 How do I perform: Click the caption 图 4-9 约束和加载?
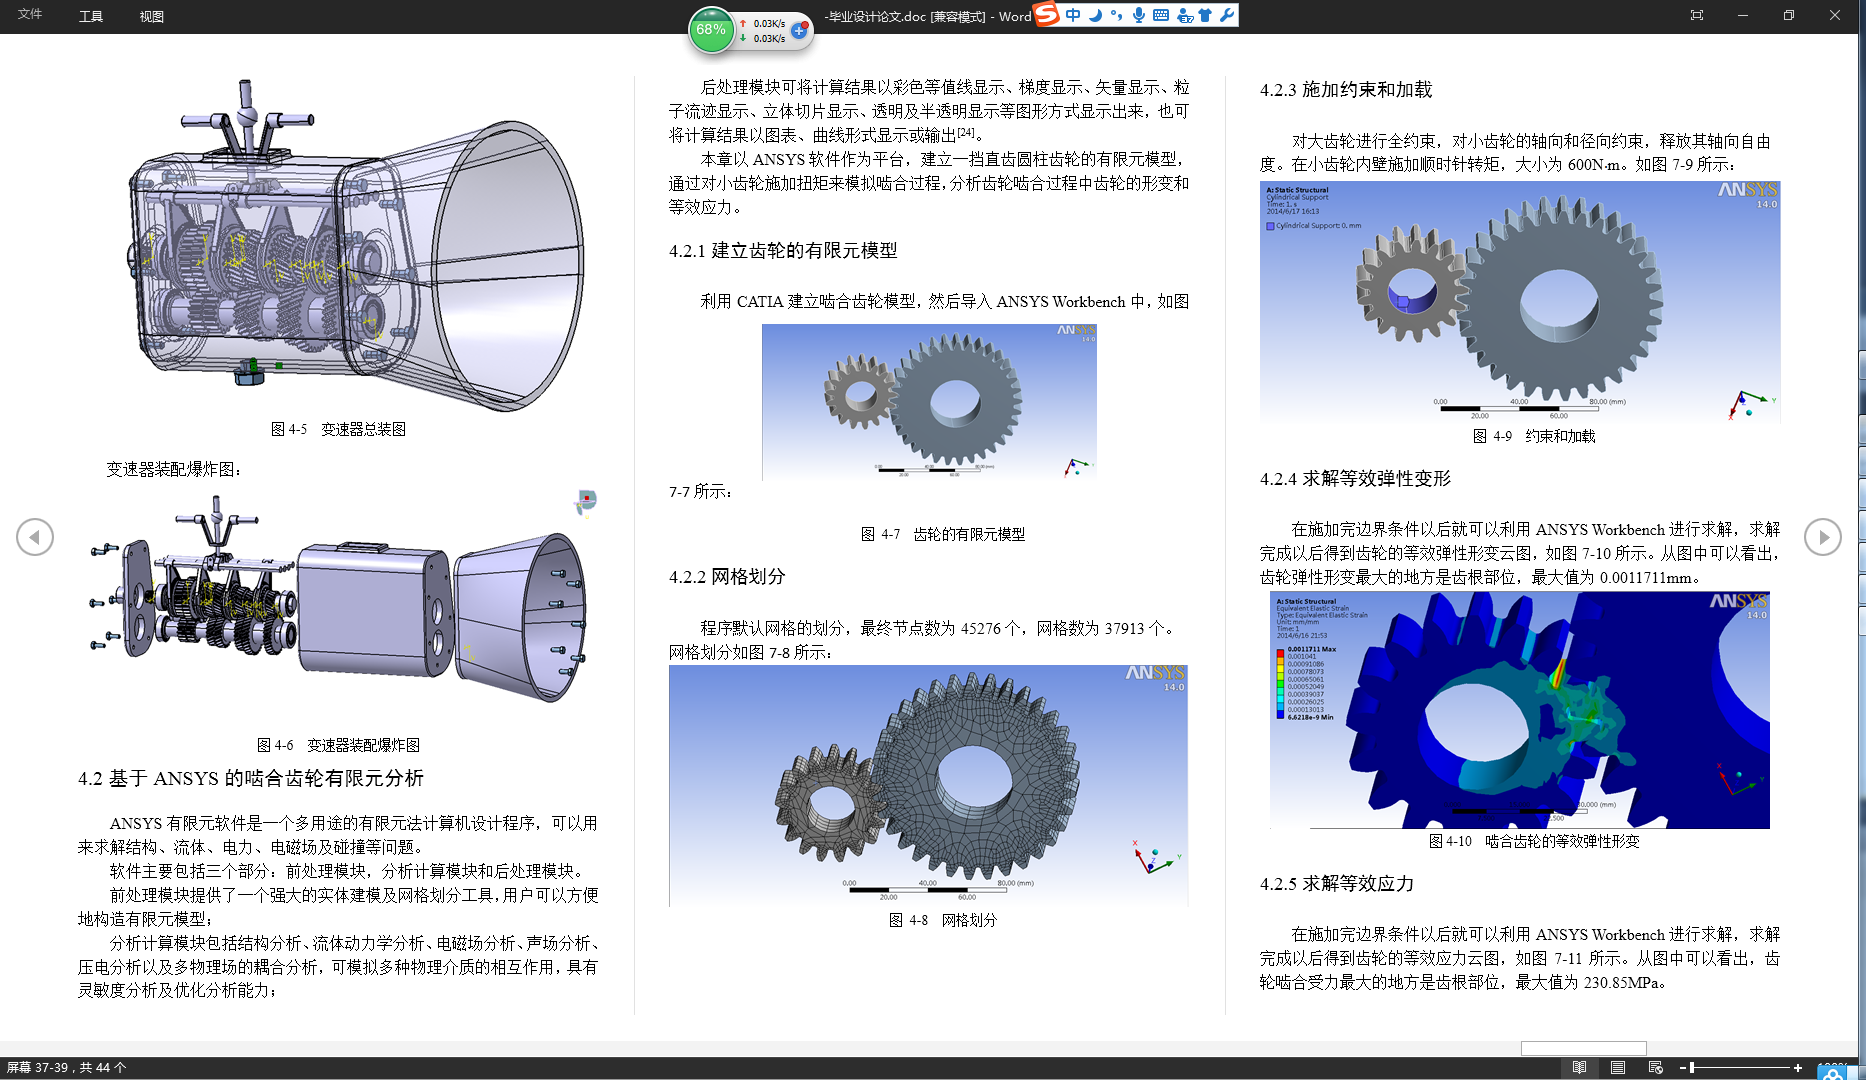1534,436
